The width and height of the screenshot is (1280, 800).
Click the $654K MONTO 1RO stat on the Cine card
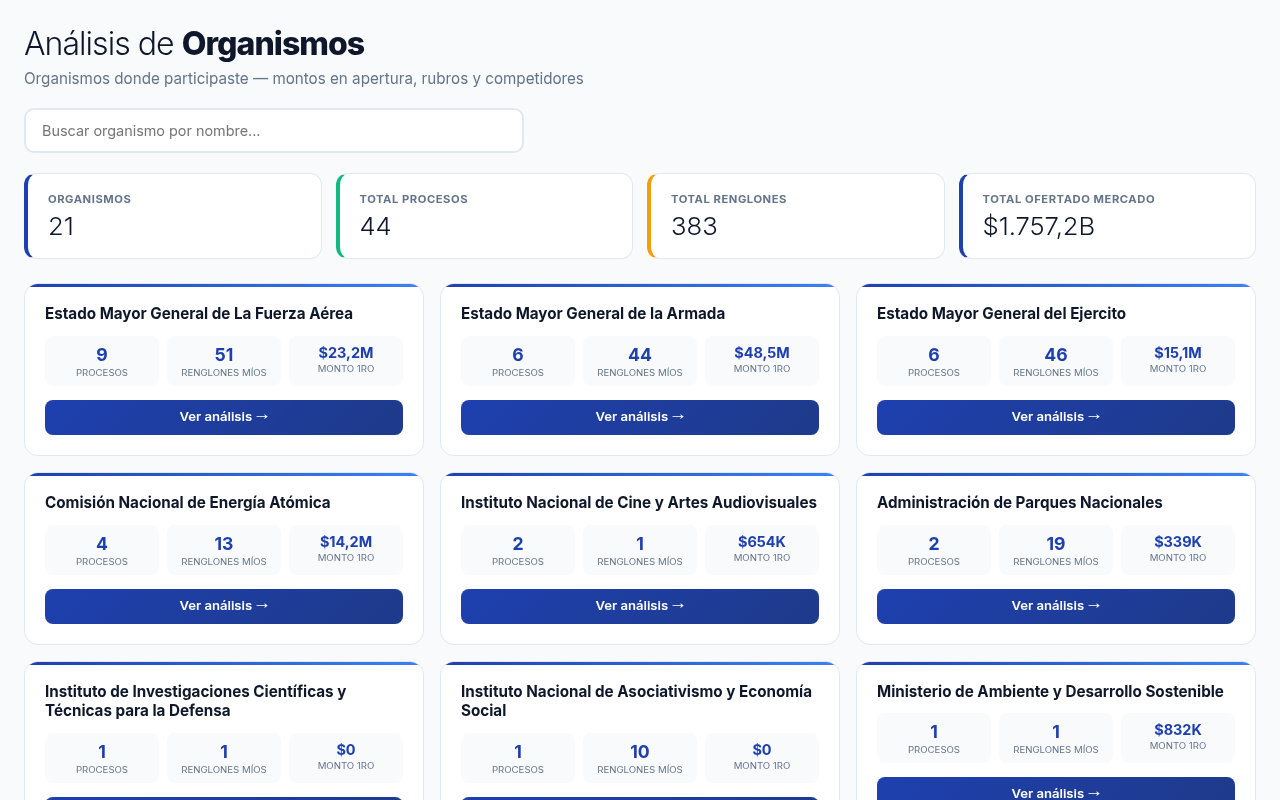[762, 549]
